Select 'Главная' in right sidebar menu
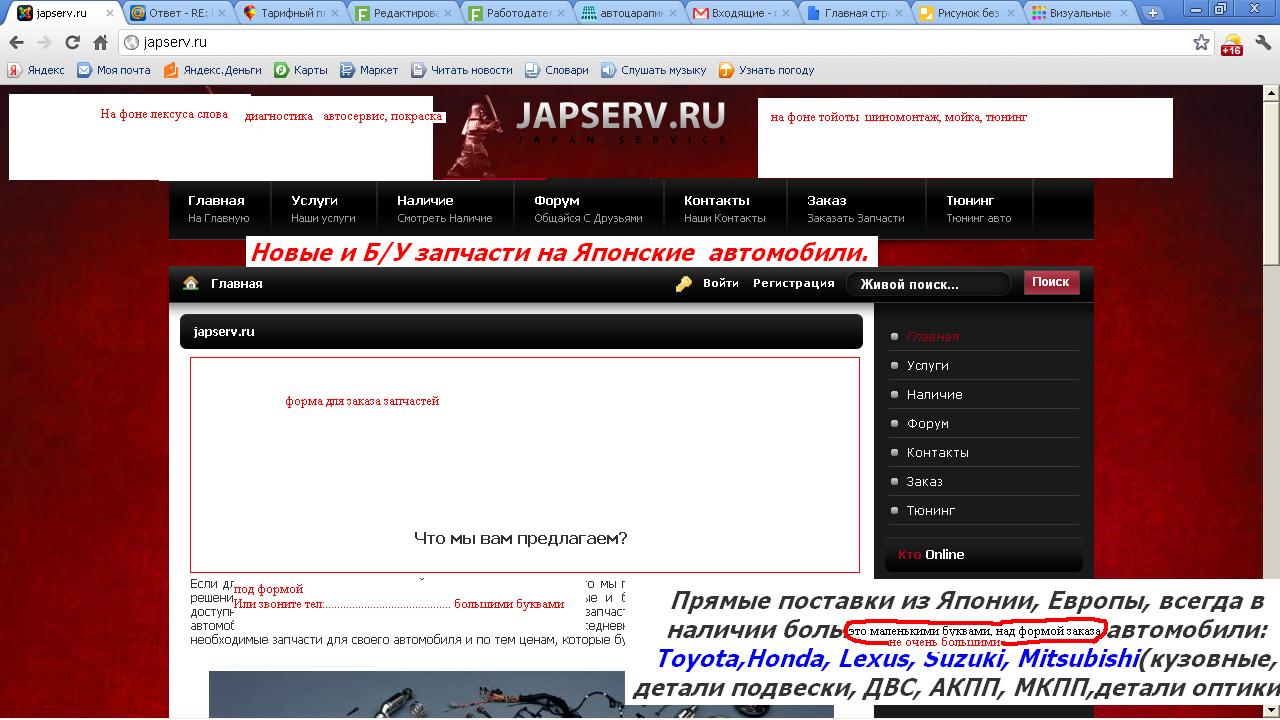The height and width of the screenshot is (720, 1280). click(933, 336)
